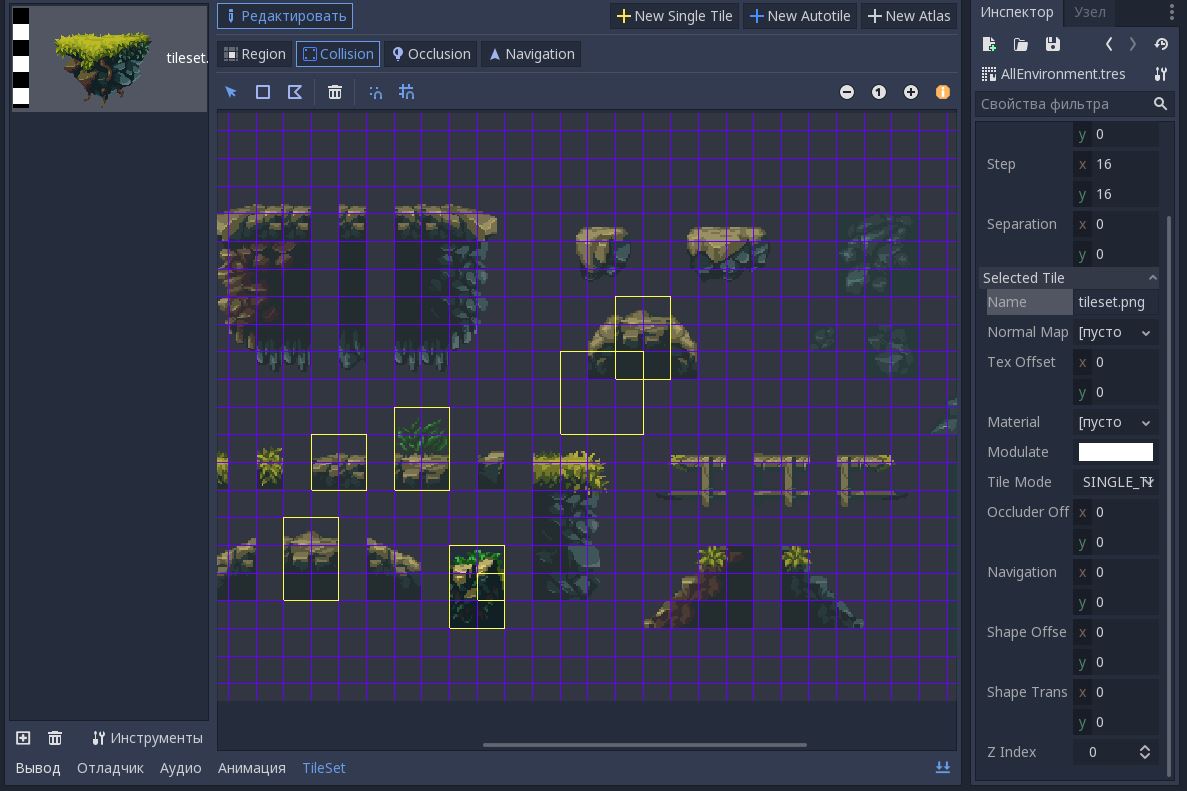Screen dimensions: 1187x791
Task: Click the New Autotile button
Action: click(800, 16)
